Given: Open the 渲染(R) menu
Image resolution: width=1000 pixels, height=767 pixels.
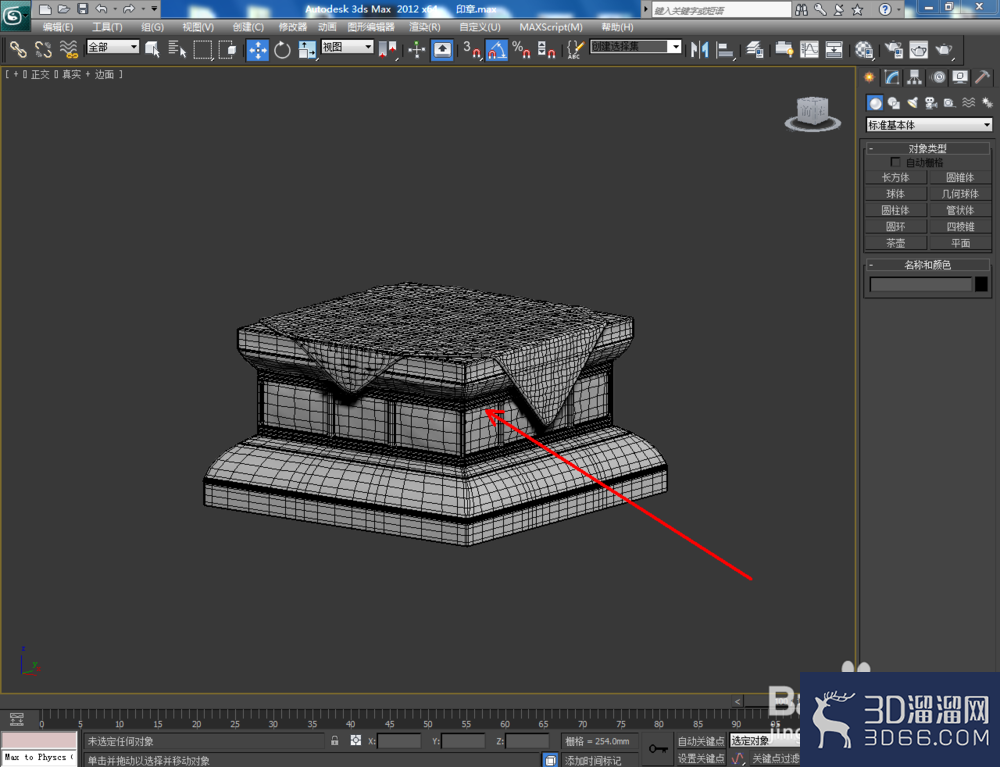Looking at the screenshot, I should point(425,27).
